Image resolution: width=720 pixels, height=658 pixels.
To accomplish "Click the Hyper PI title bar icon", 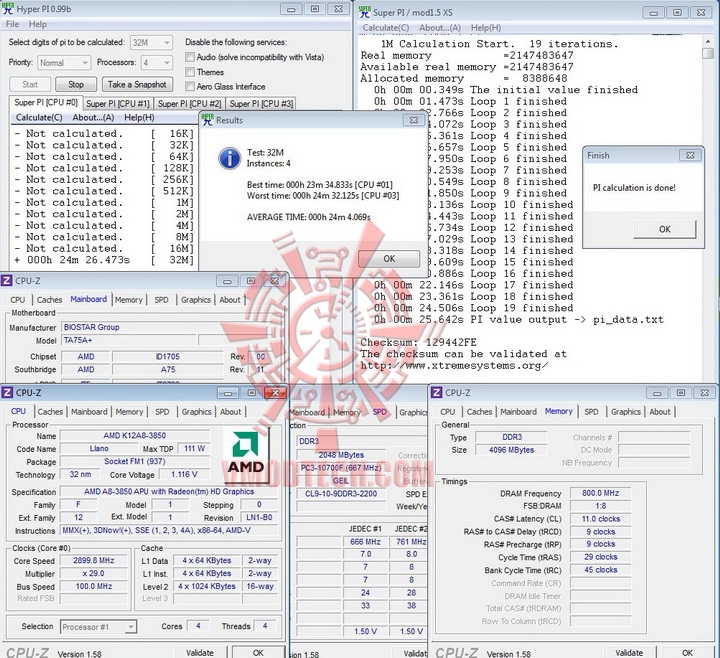I will [7, 8].
